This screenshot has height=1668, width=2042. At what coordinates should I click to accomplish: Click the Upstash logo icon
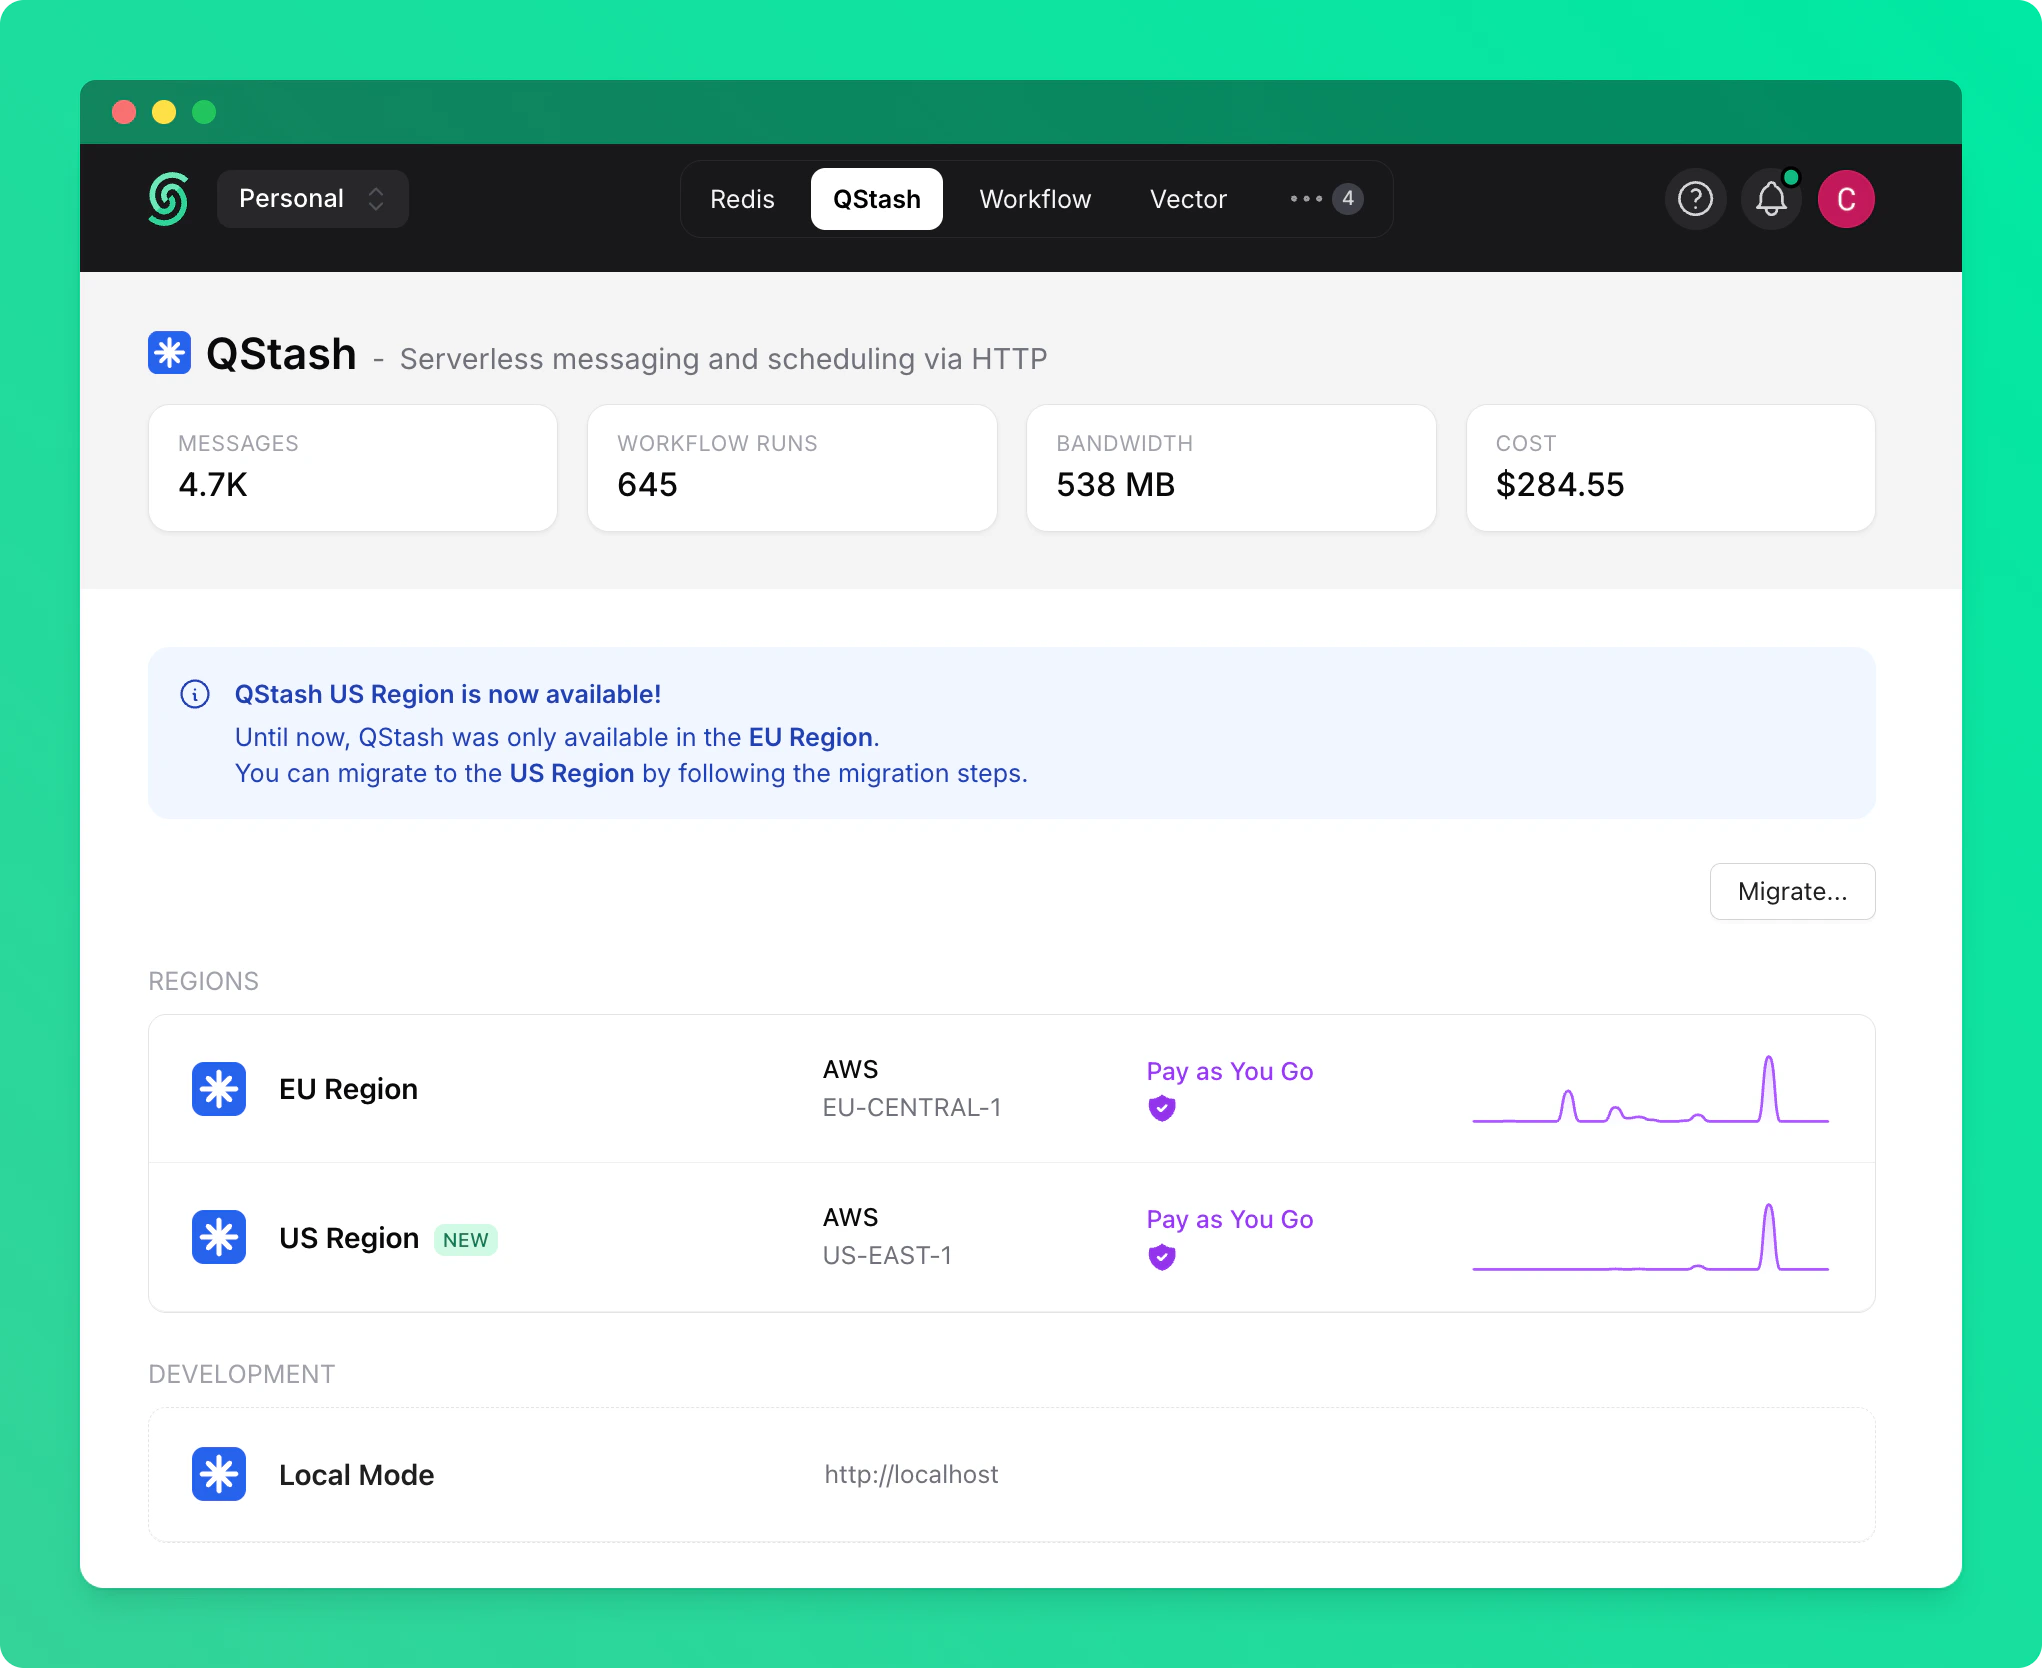point(168,199)
